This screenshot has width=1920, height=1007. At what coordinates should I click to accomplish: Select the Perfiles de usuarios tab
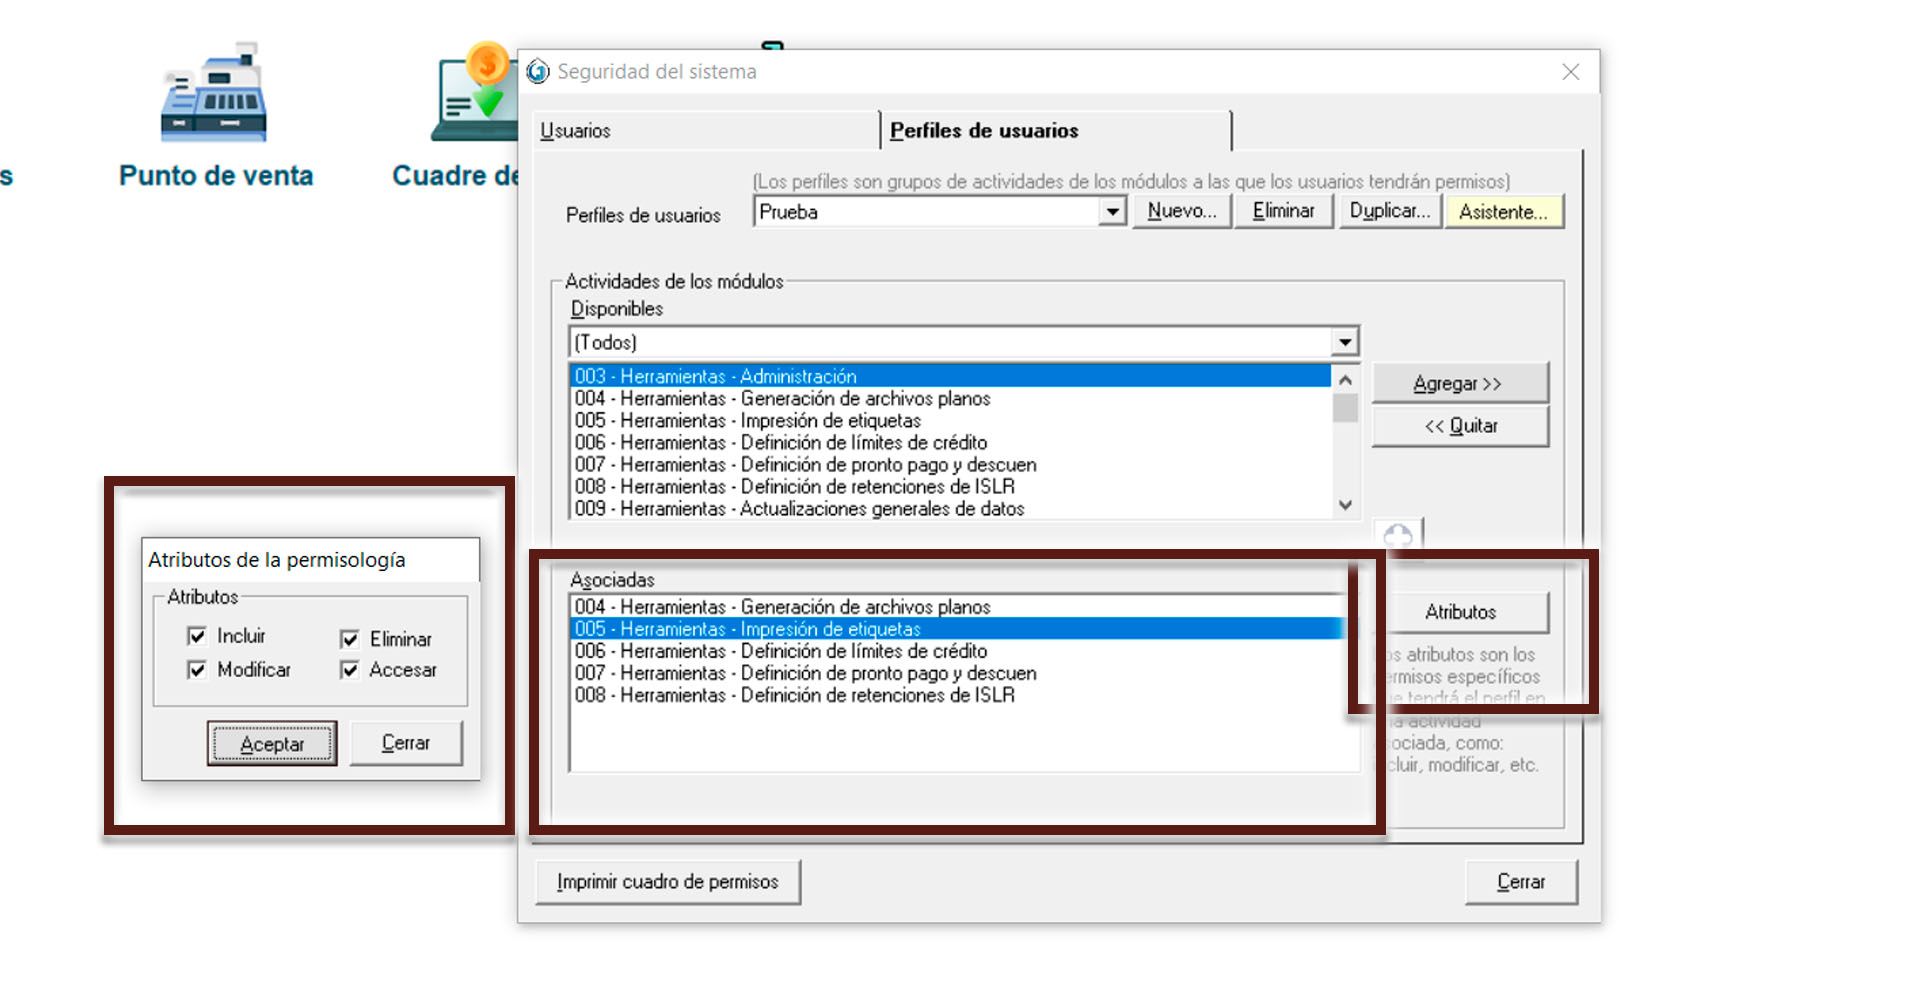pos(984,131)
